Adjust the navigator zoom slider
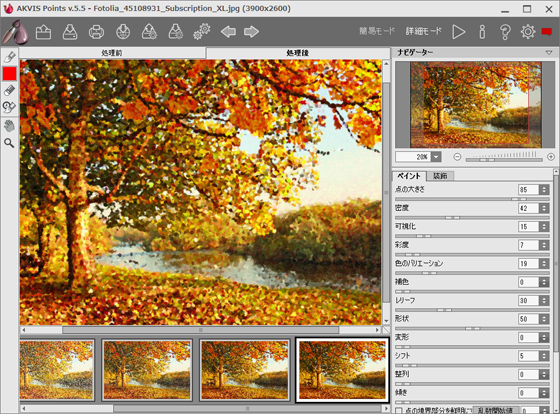This screenshot has height=414, width=560. [504, 160]
